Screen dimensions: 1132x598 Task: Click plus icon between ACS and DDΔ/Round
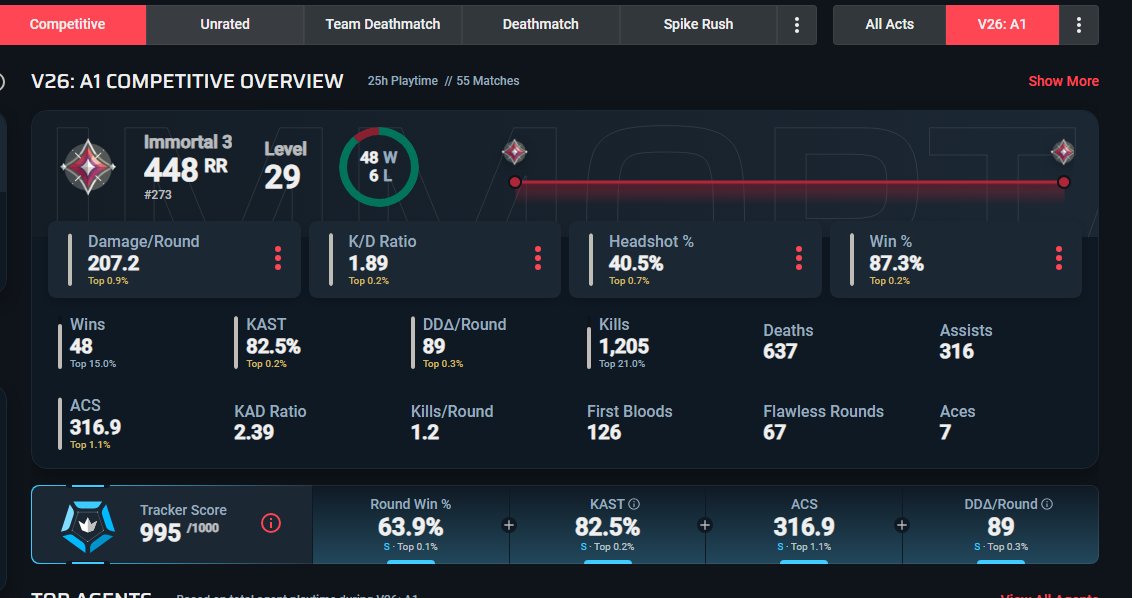click(x=902, y=525)
